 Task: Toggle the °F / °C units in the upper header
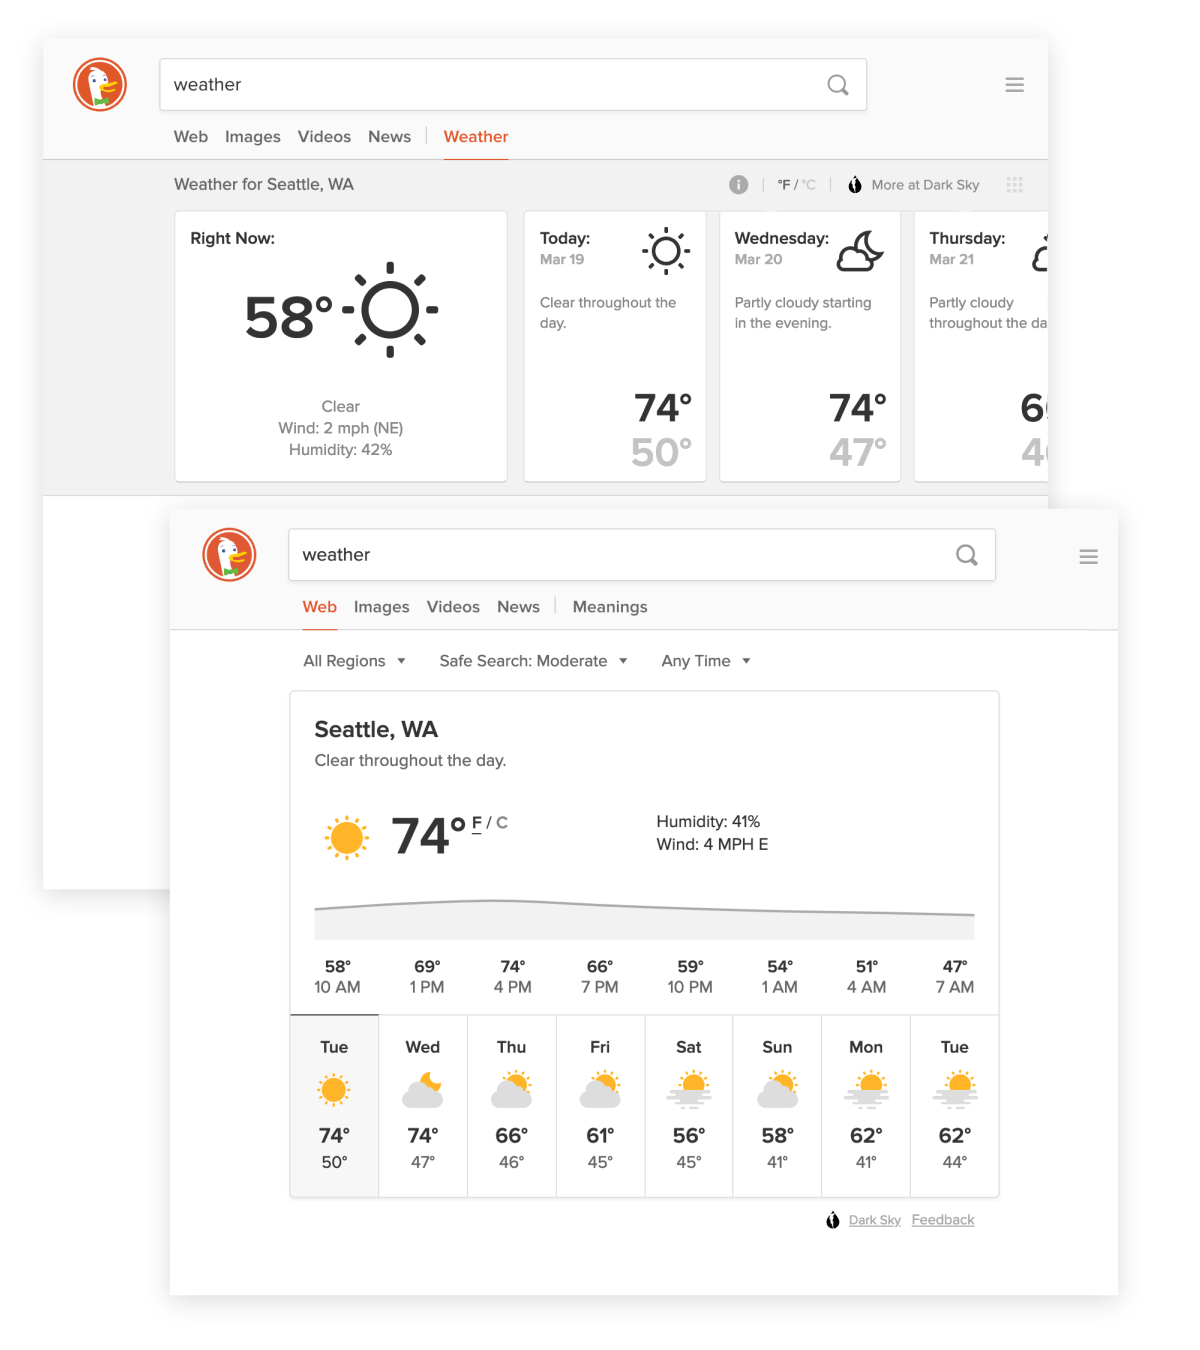[796, 185]
